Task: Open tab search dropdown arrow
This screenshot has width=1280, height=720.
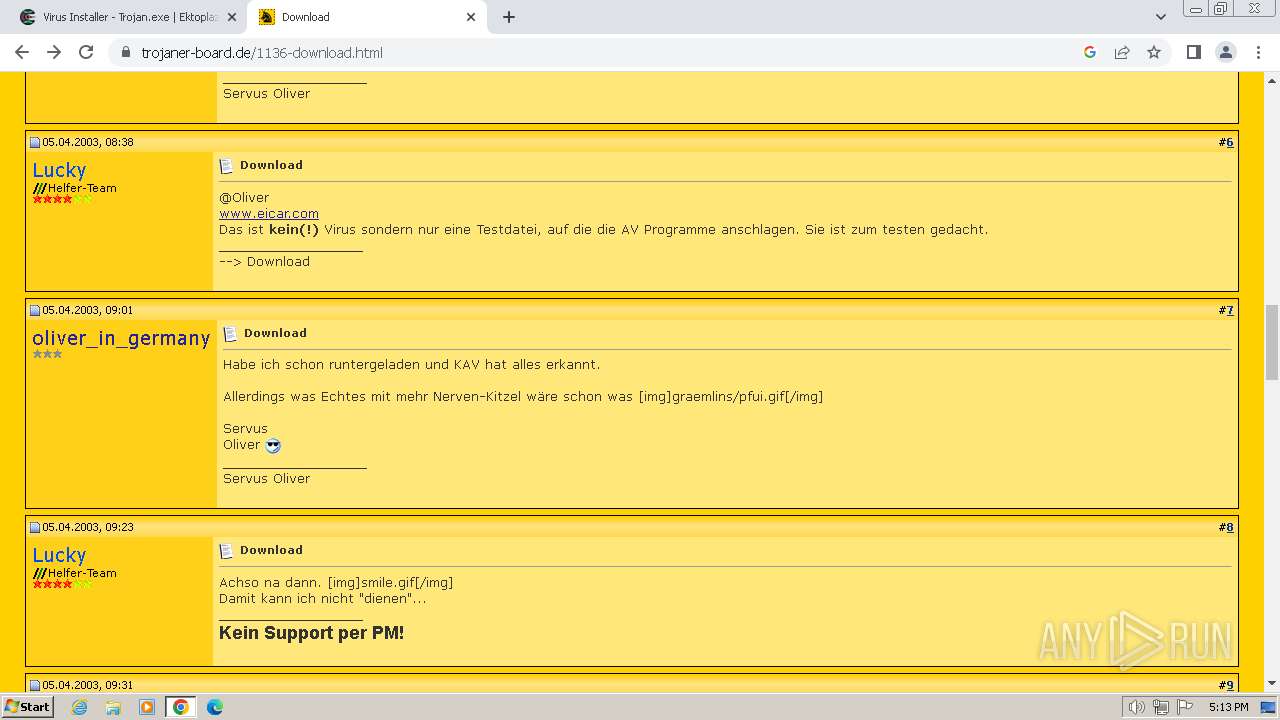Action: tap(1160, 17)
